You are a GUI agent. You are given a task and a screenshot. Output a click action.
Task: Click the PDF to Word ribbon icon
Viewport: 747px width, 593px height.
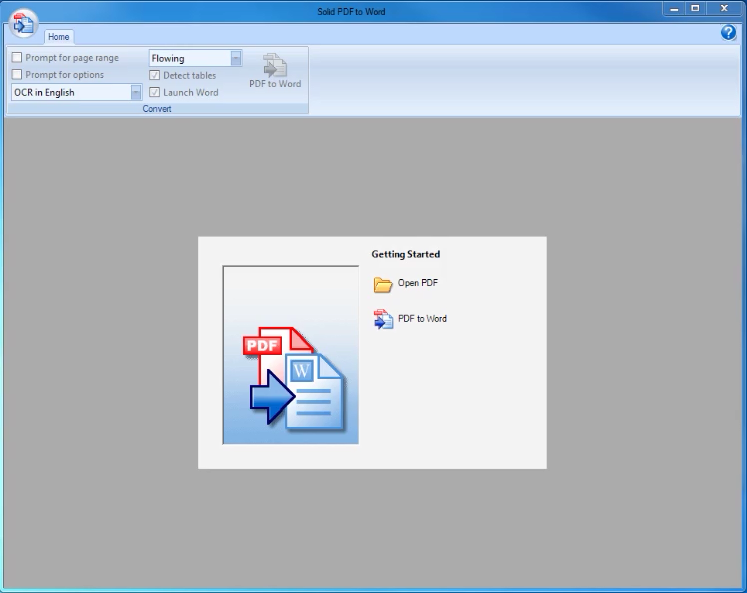coord(274,67)
